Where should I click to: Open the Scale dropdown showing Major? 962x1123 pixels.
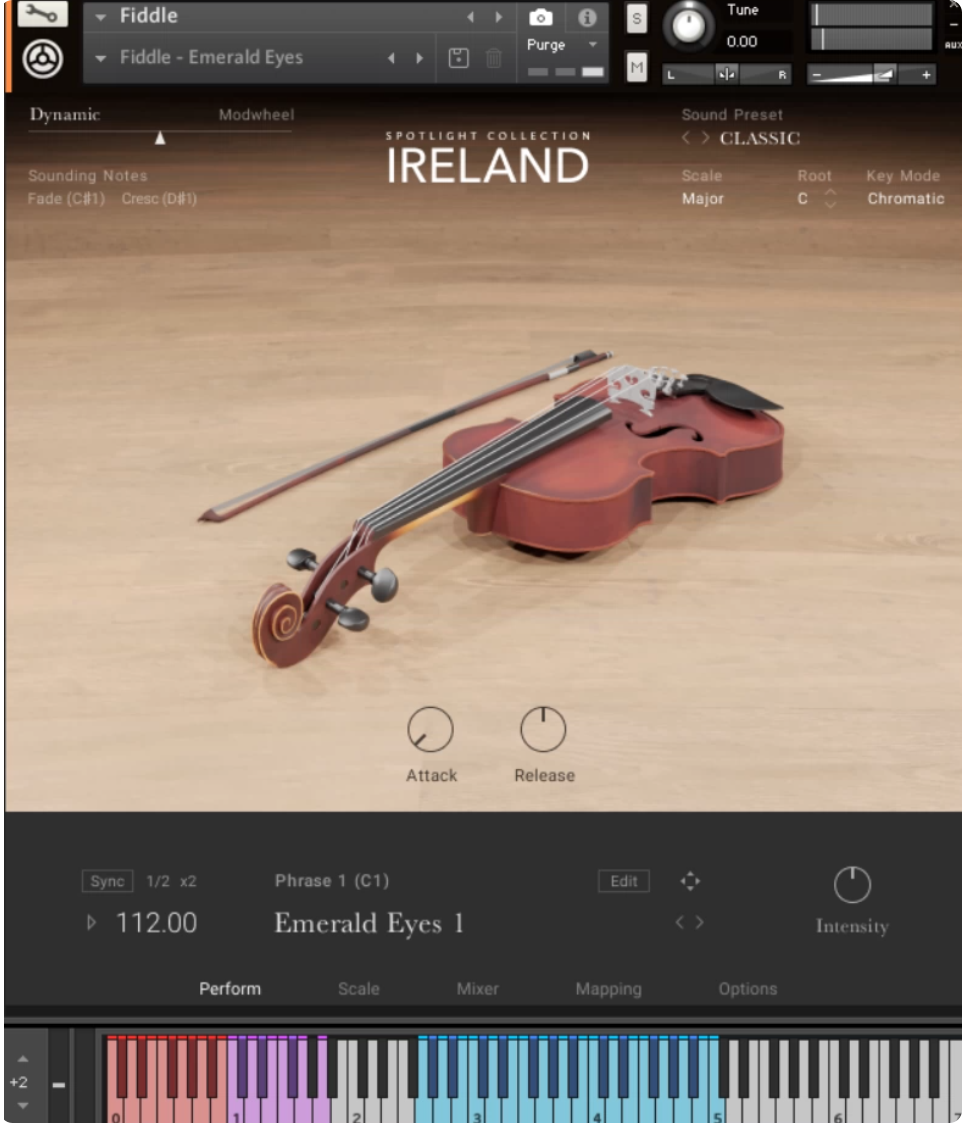pyautogui.click(x=703, y=198)
